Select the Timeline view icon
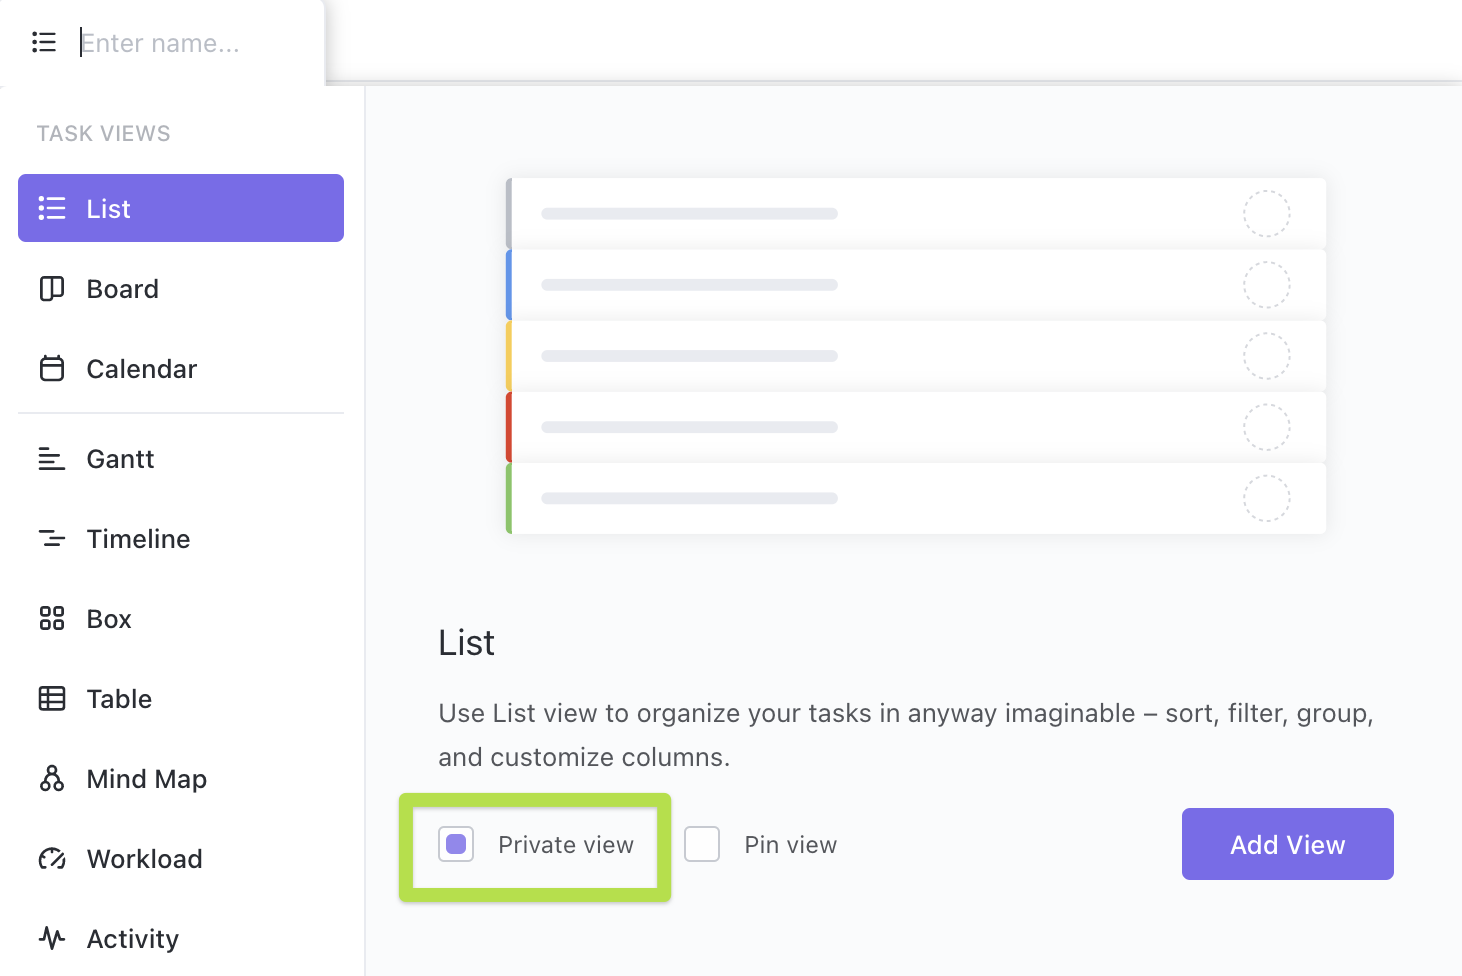The image size is (1462, 976). click(52, 539)
